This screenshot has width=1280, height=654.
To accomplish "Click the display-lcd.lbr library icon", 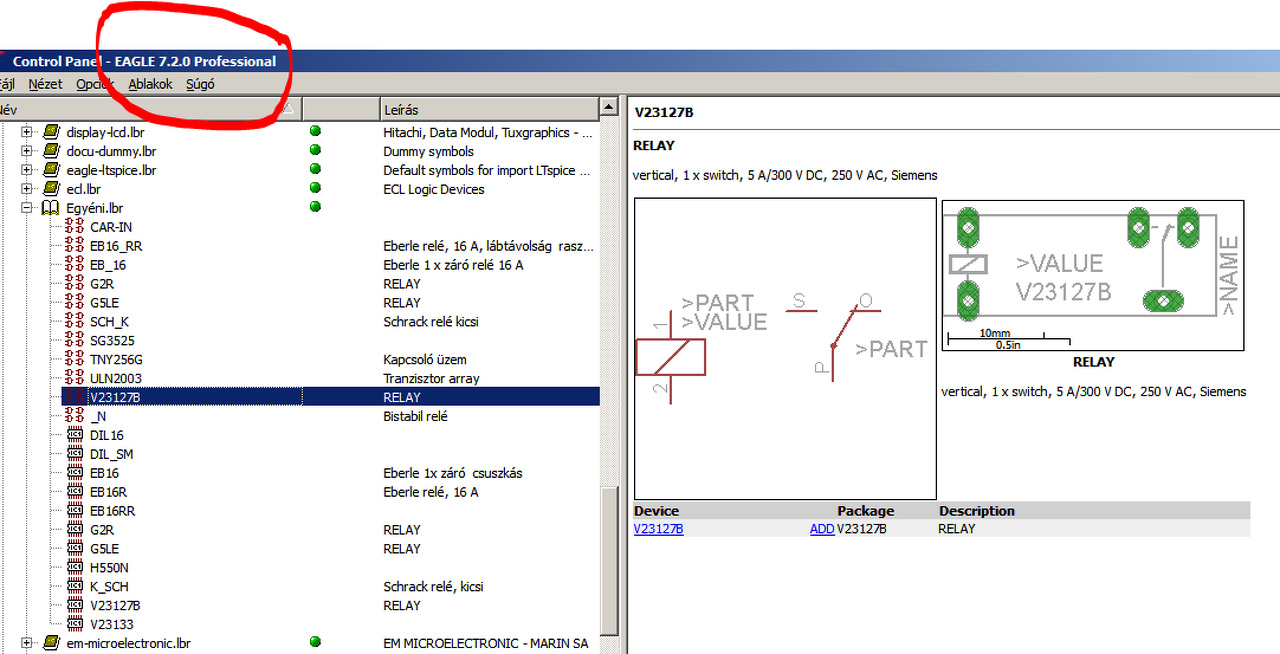I will tap(51, 132).
